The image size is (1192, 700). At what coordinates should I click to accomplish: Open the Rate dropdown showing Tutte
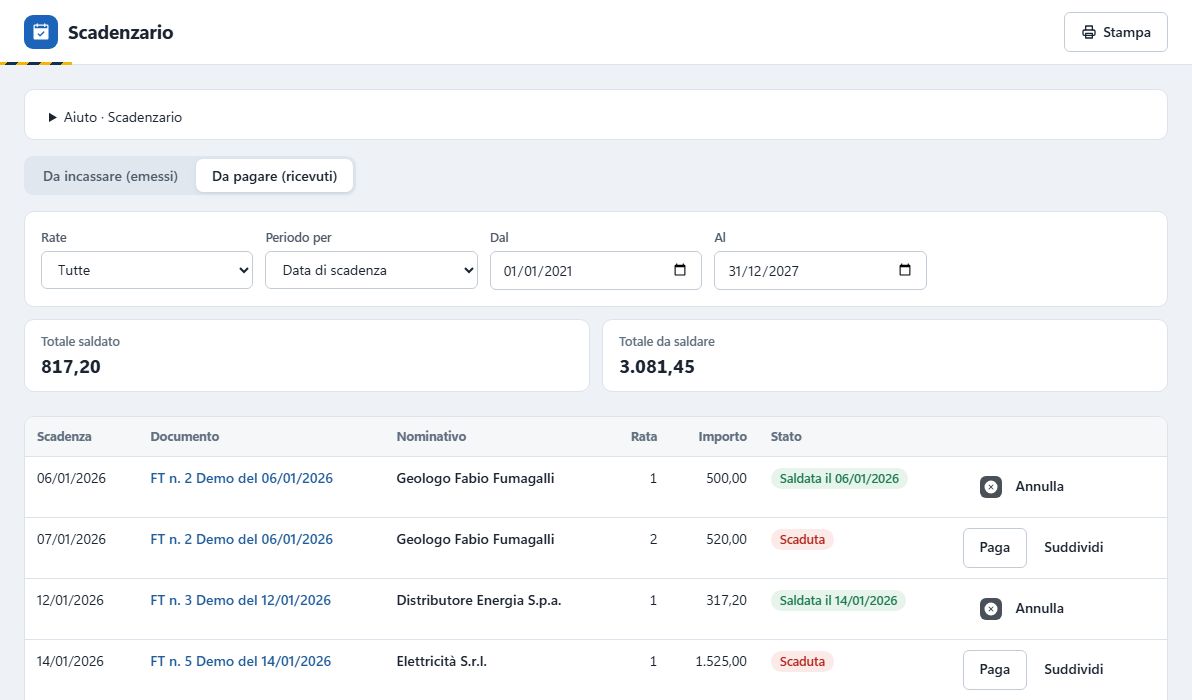tap(147, 270)
